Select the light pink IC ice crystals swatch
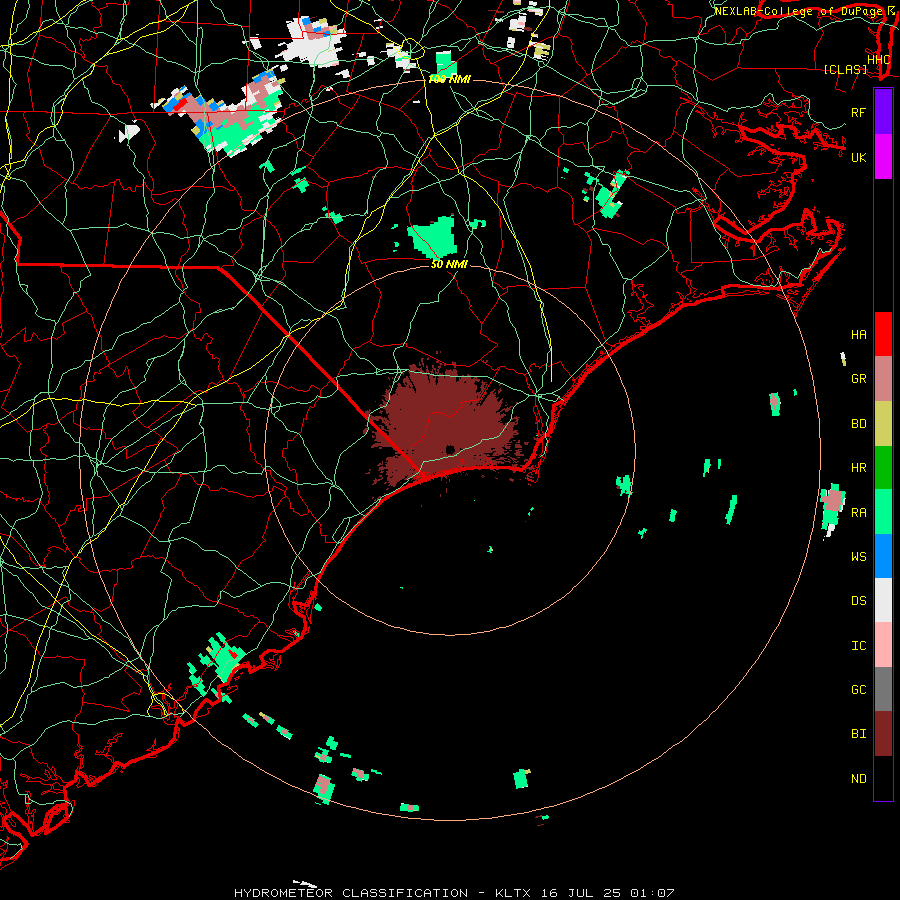This screenshot has width=900, height=900. [x=883, y=645]
